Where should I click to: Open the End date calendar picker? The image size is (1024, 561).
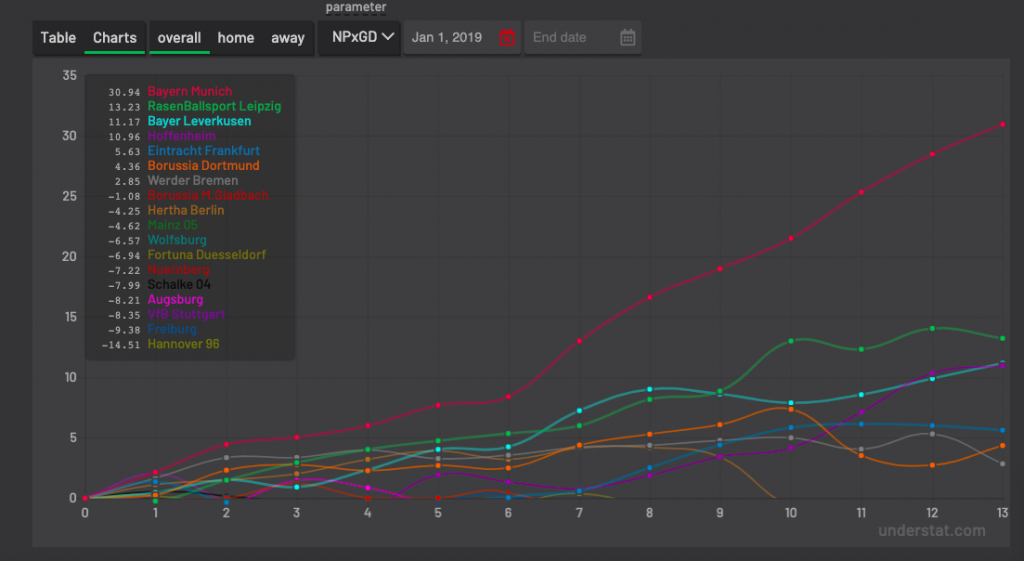click(x=627, y=38)
